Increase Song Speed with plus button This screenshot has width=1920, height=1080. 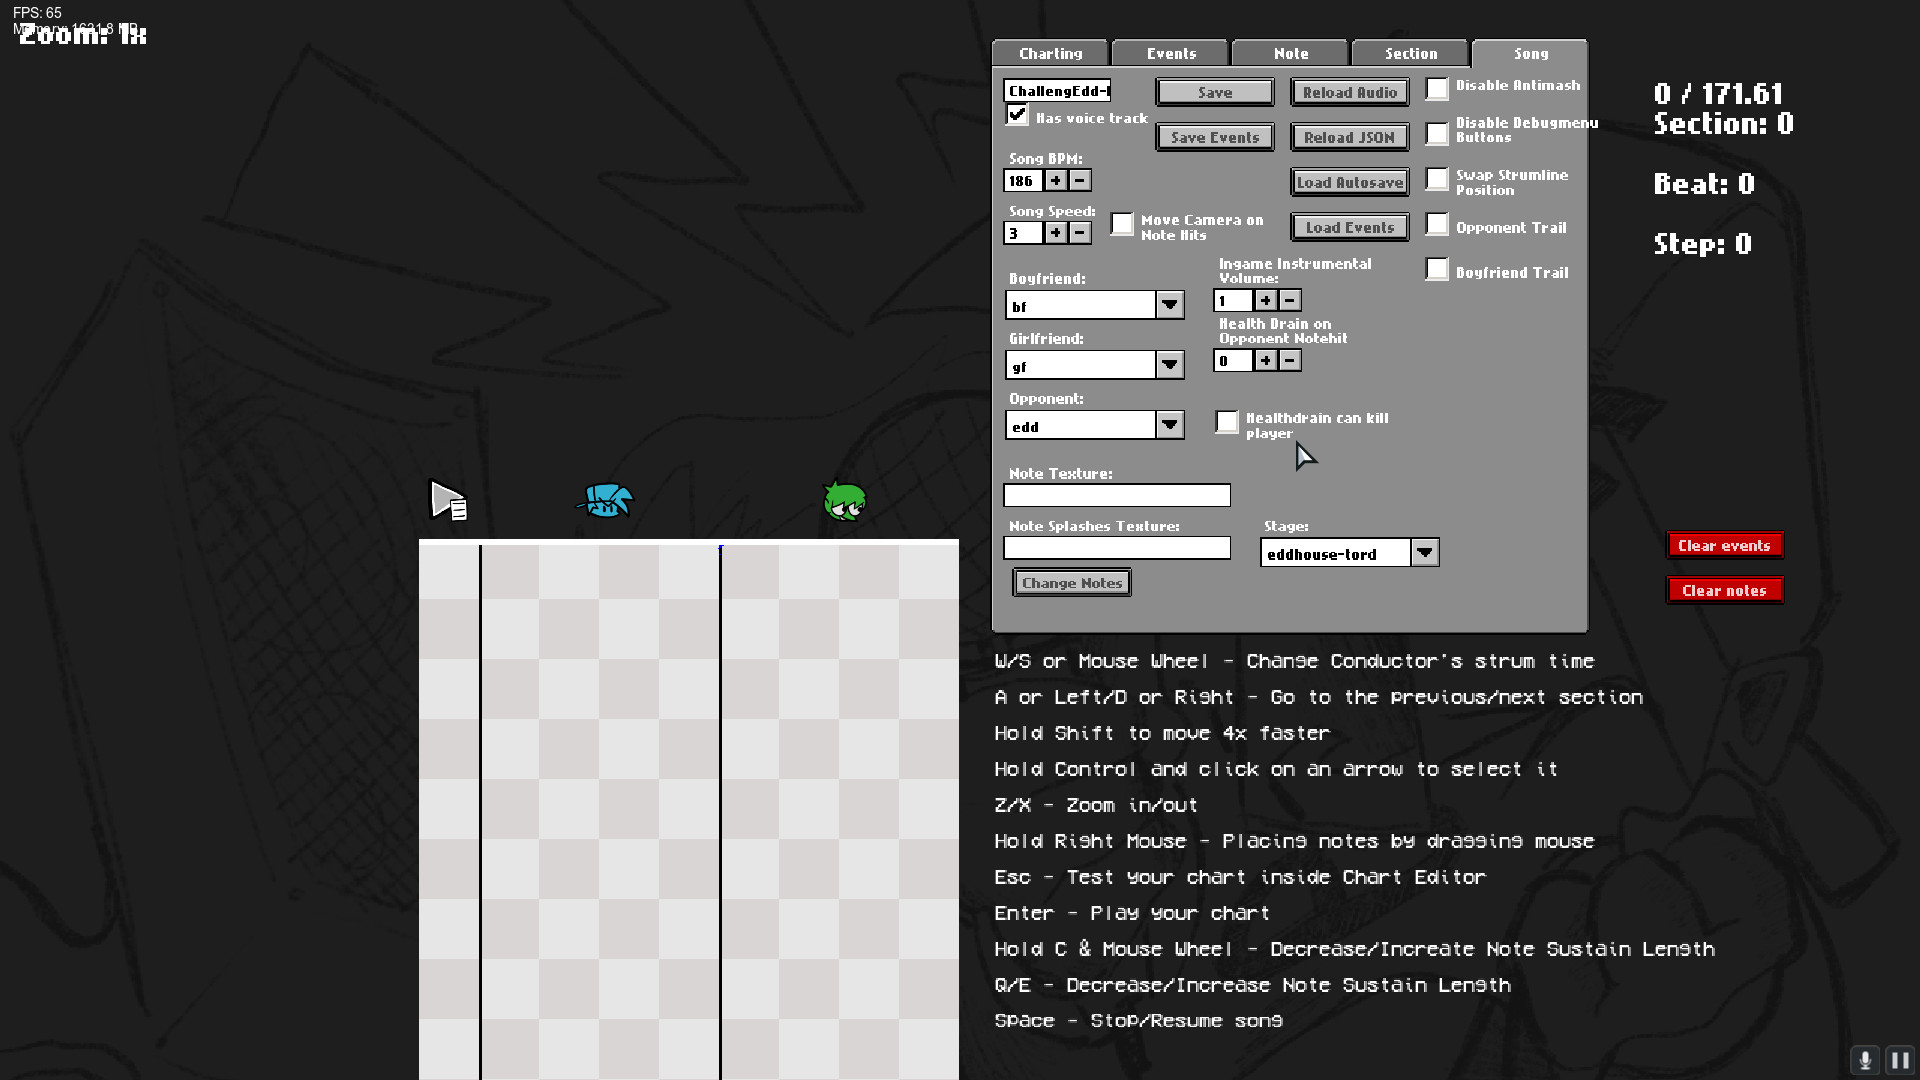pos(1056,232)
